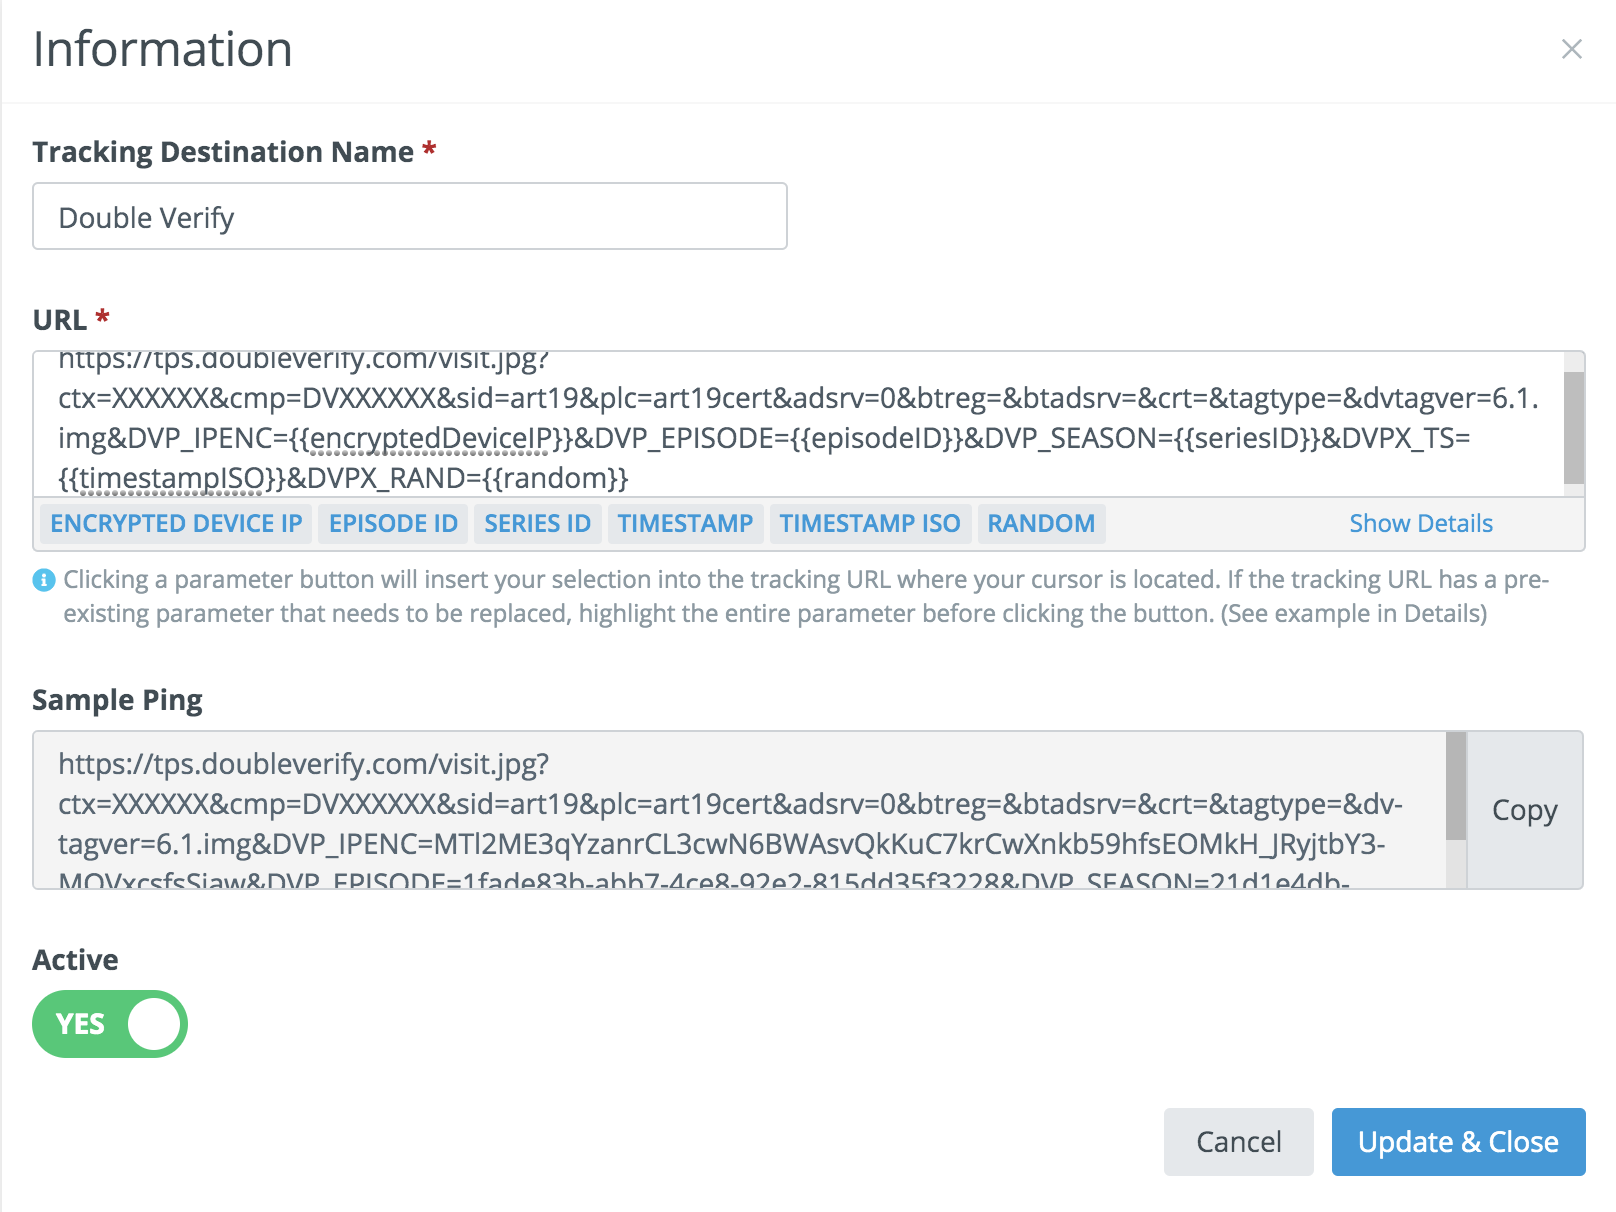Toggle the Active YES switch off
Image resolution: width=1616 pixels, height=1212 pixels.
pos(110,1024)
